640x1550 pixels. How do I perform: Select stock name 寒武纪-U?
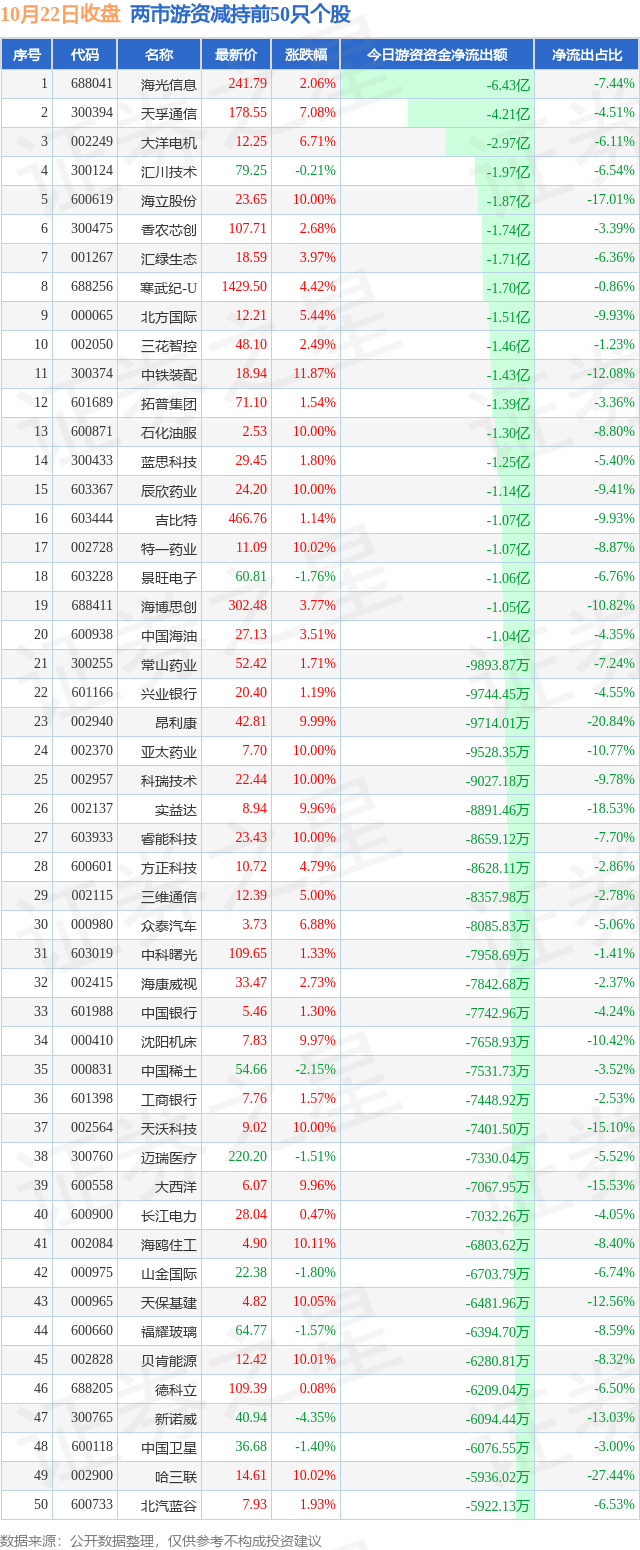170,287
